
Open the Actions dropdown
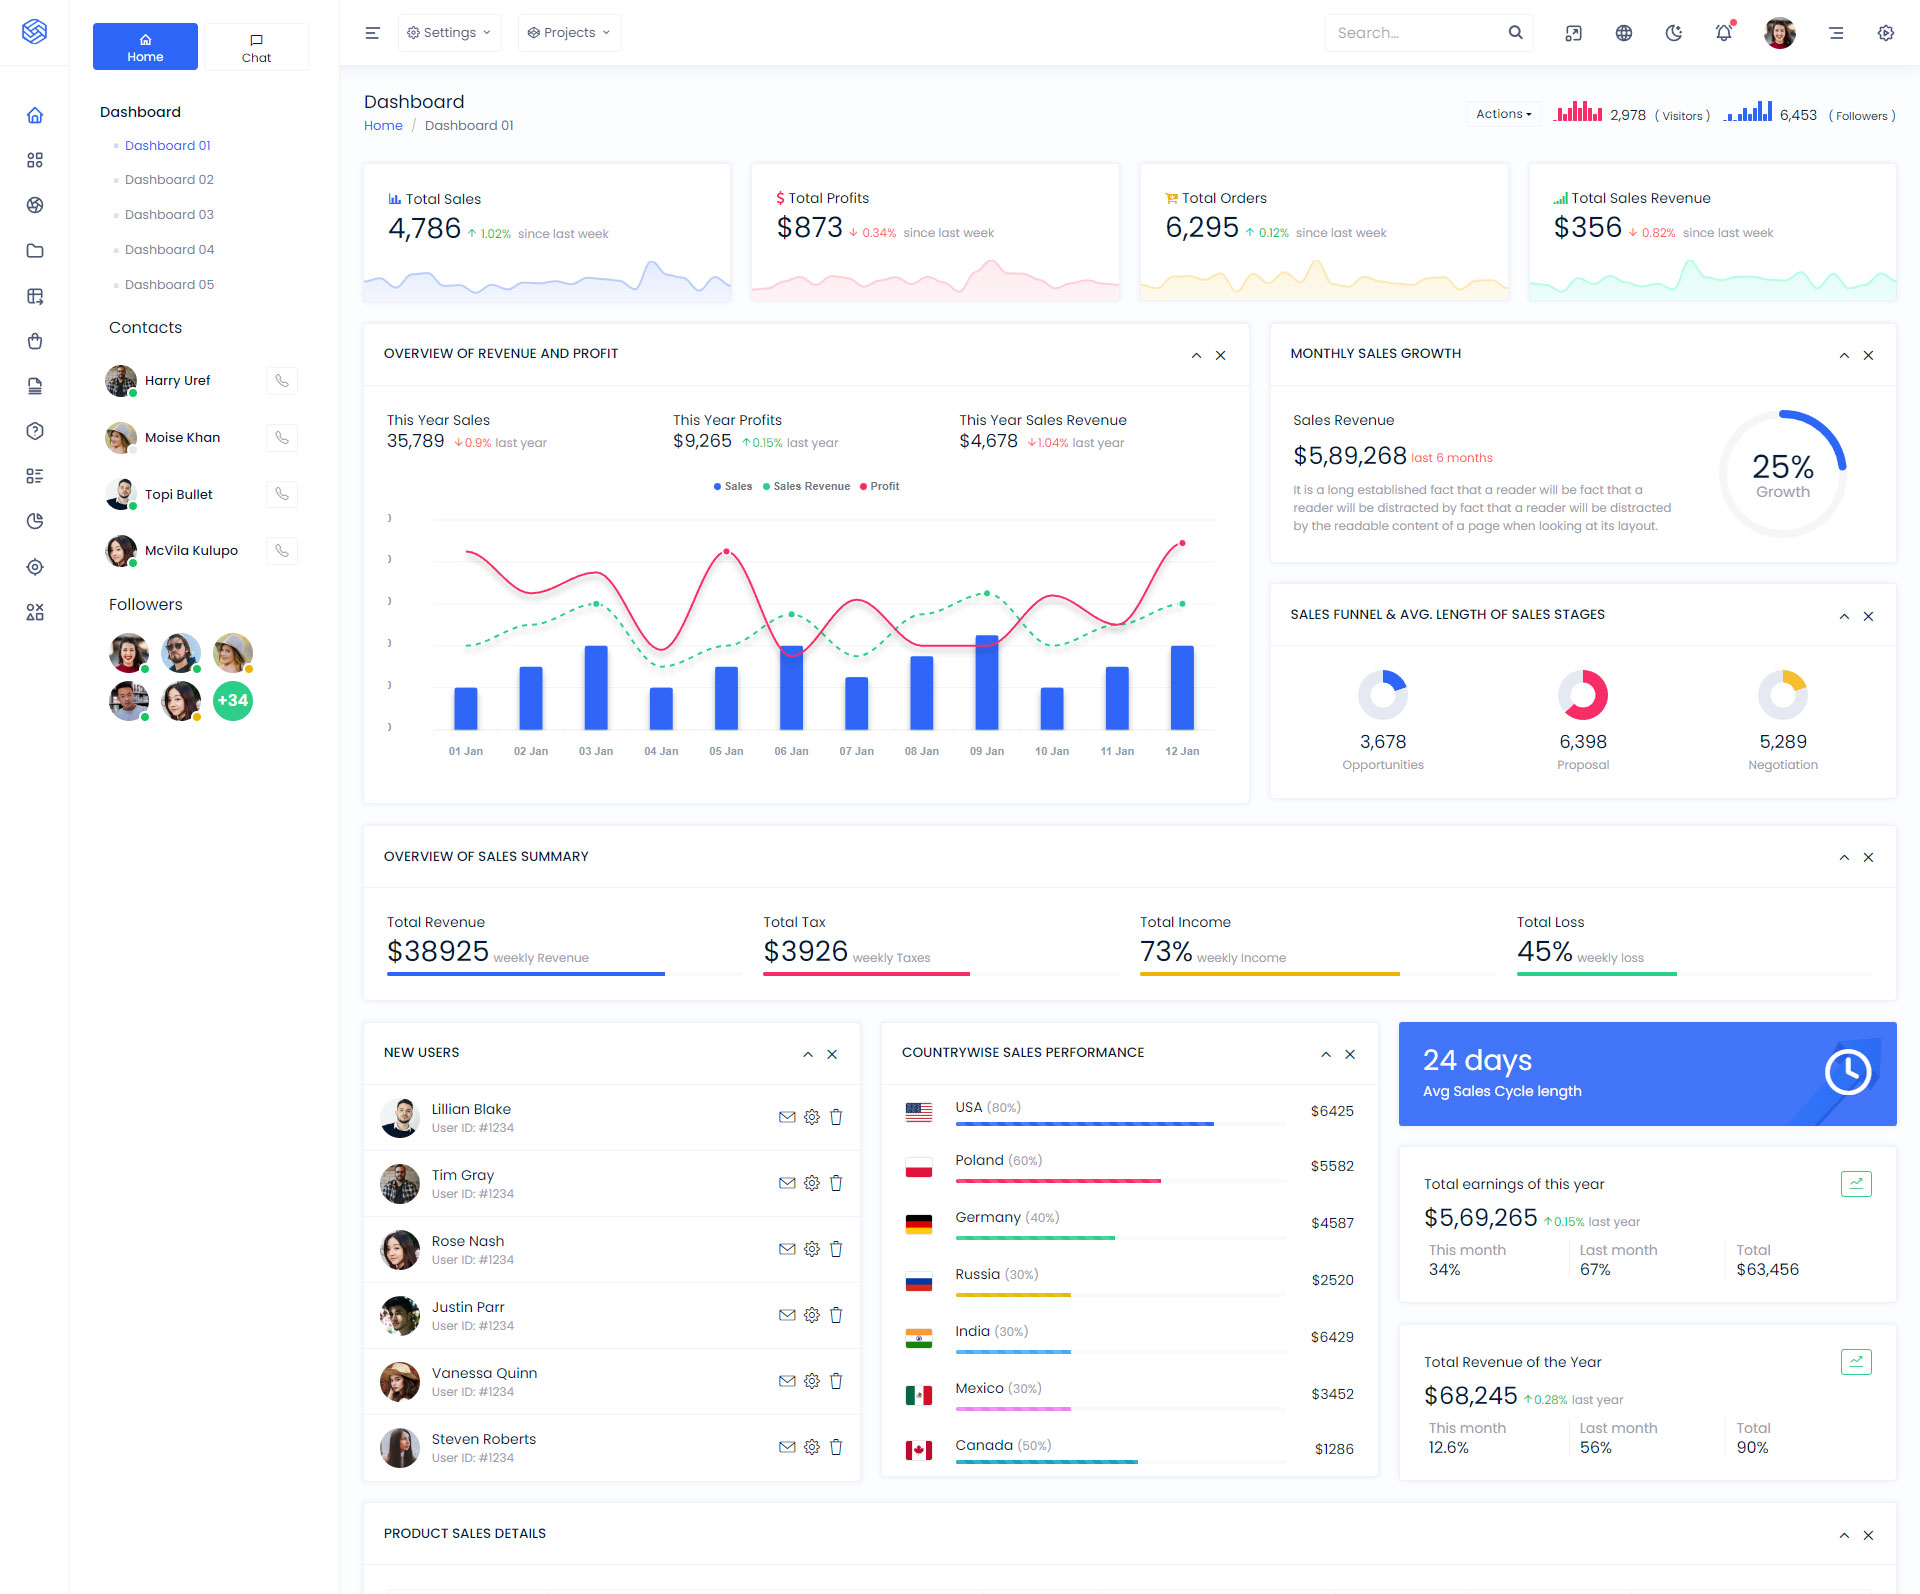pos(1503,114)
